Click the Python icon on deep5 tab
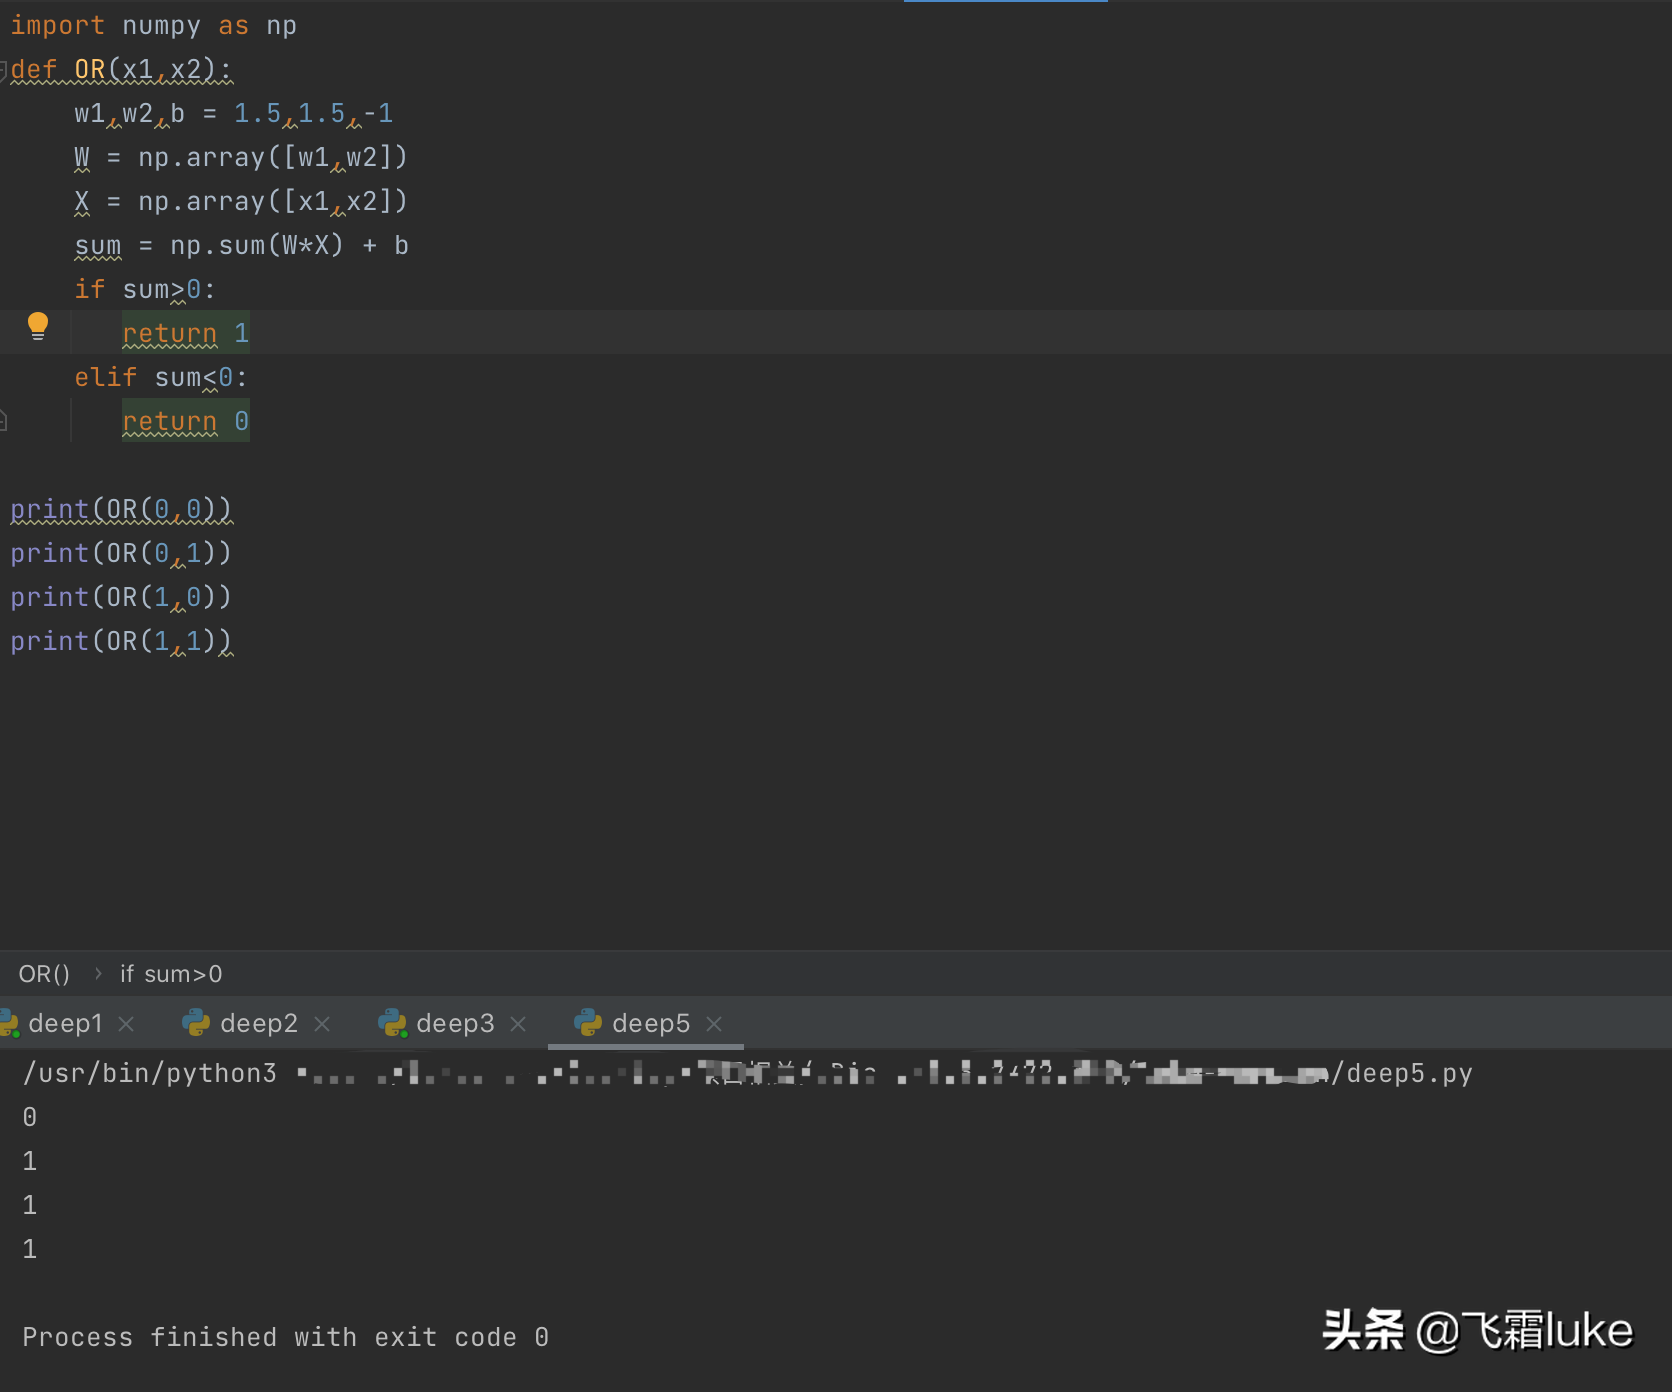The width and height of the screenshot is (1672, 1392). tap(588, 1023)
